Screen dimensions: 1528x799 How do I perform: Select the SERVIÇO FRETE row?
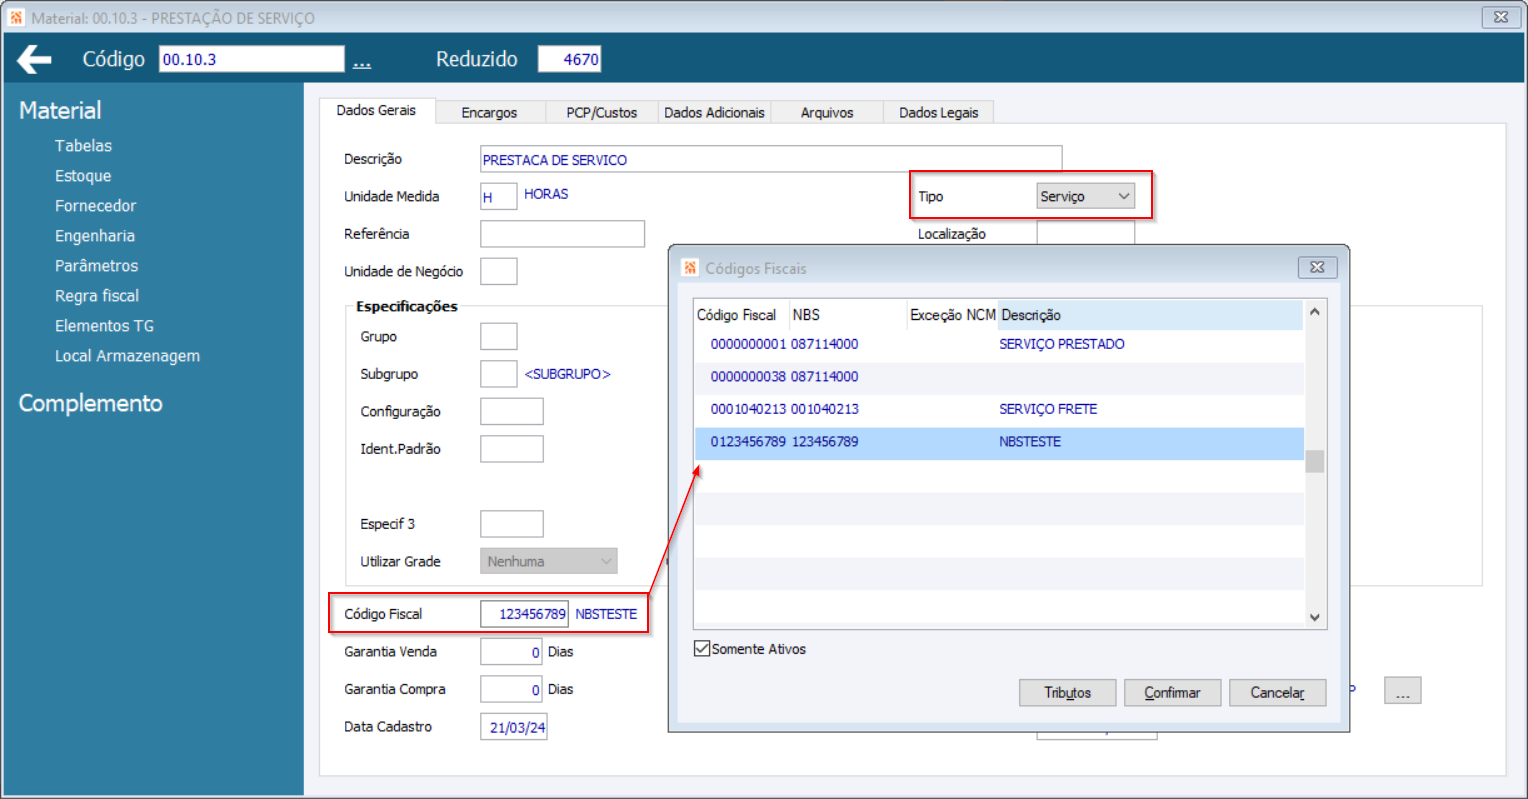(999, 409)
